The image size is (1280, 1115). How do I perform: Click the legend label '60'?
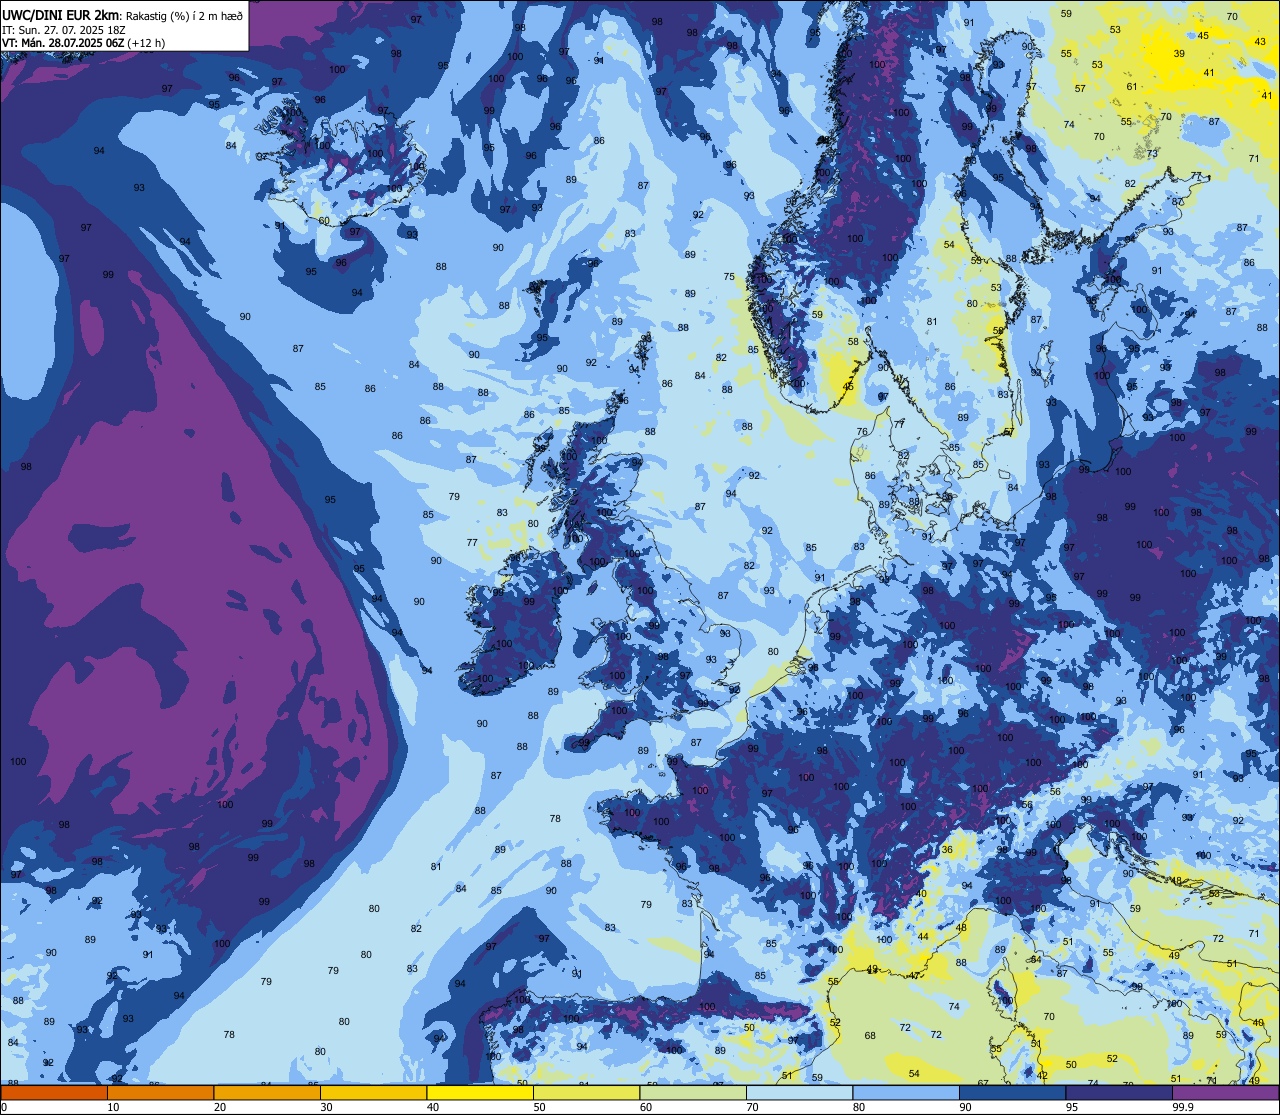(646, 1107)
